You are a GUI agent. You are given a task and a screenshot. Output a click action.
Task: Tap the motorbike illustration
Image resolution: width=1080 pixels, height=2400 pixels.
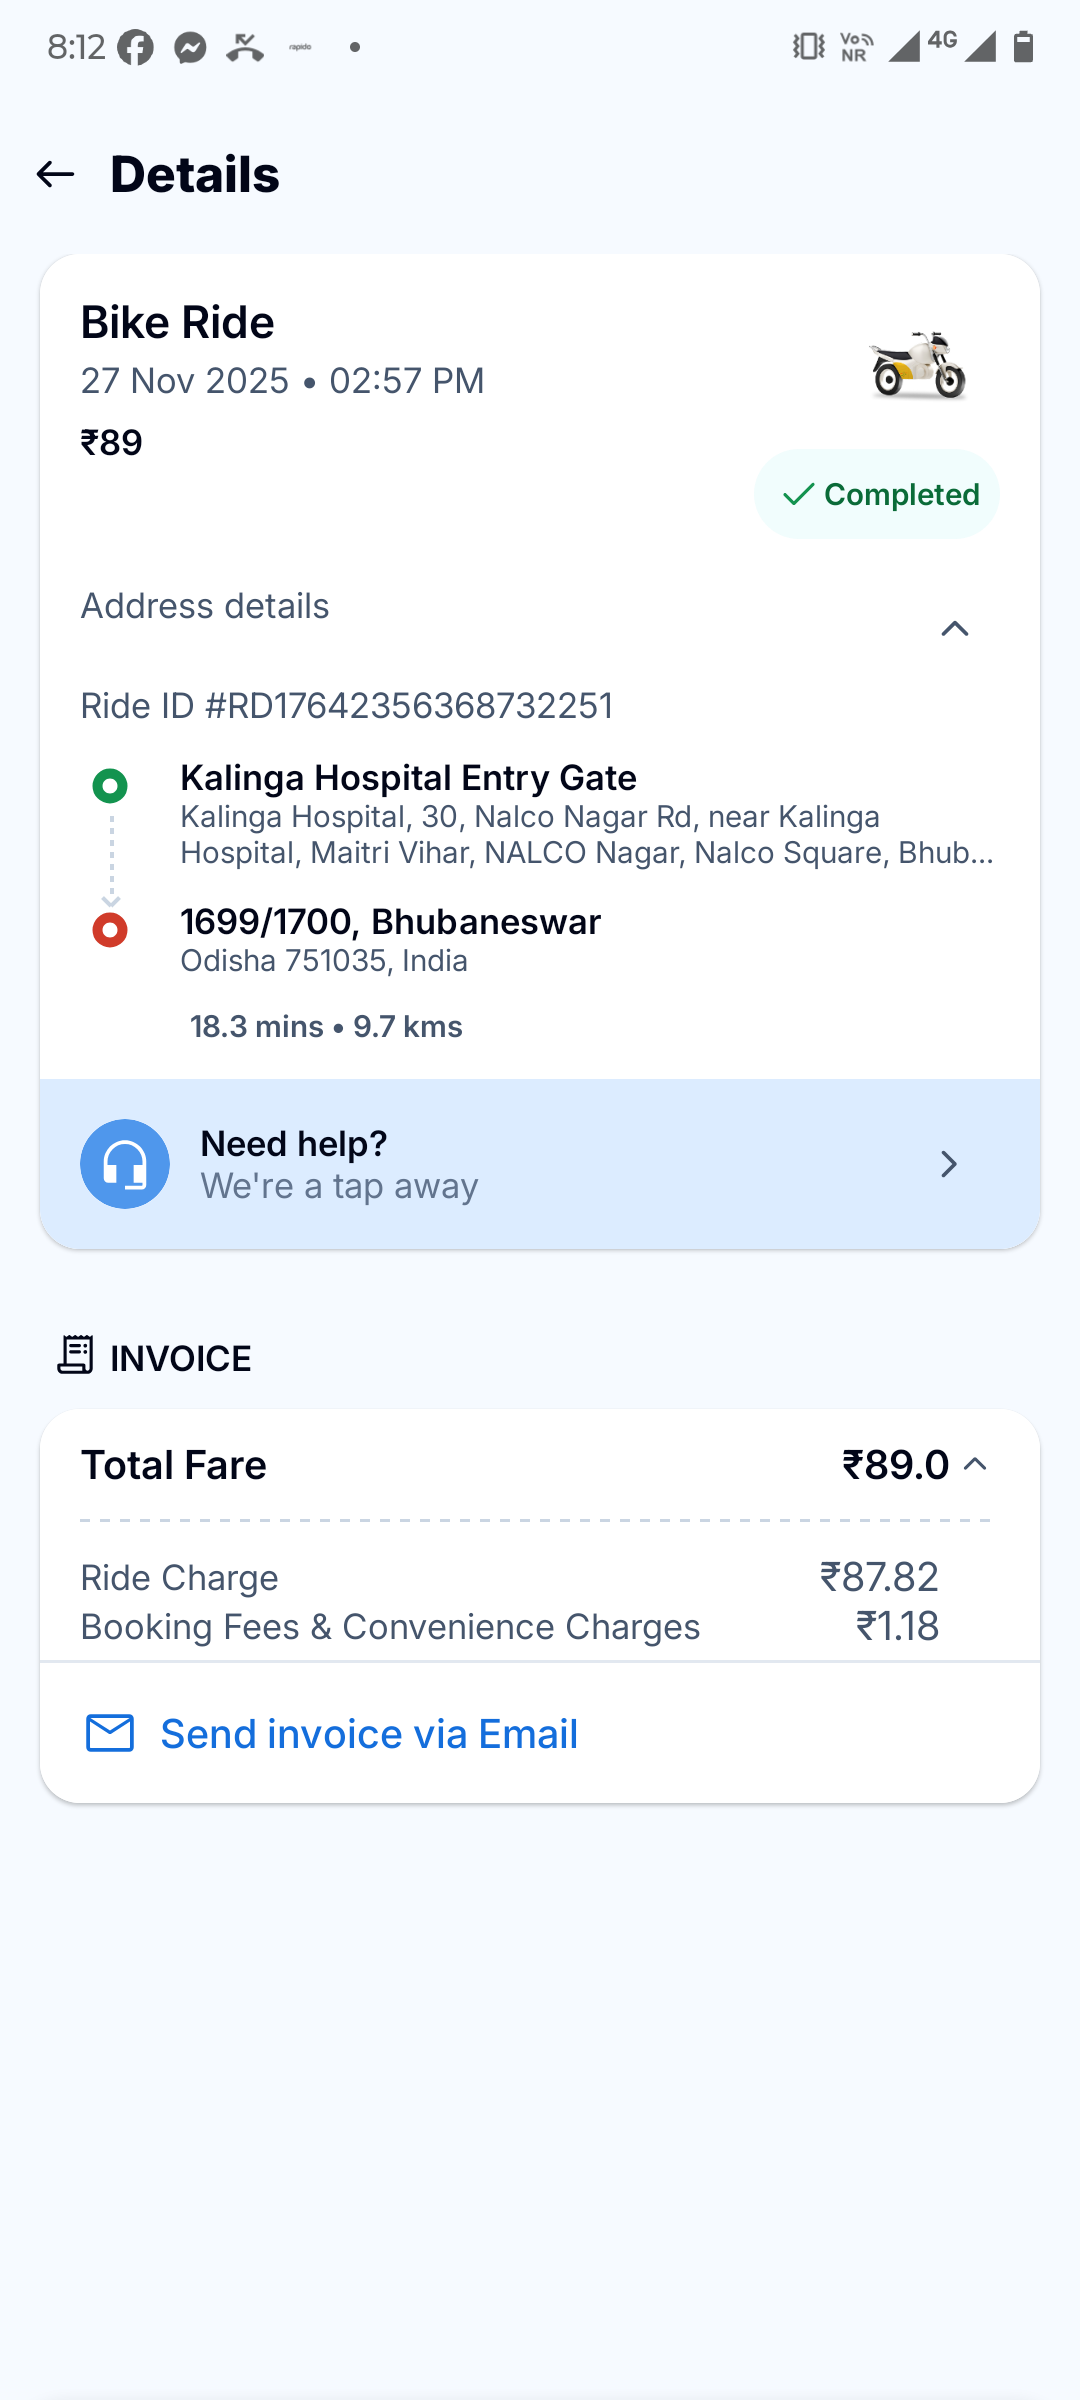(918, 365)
